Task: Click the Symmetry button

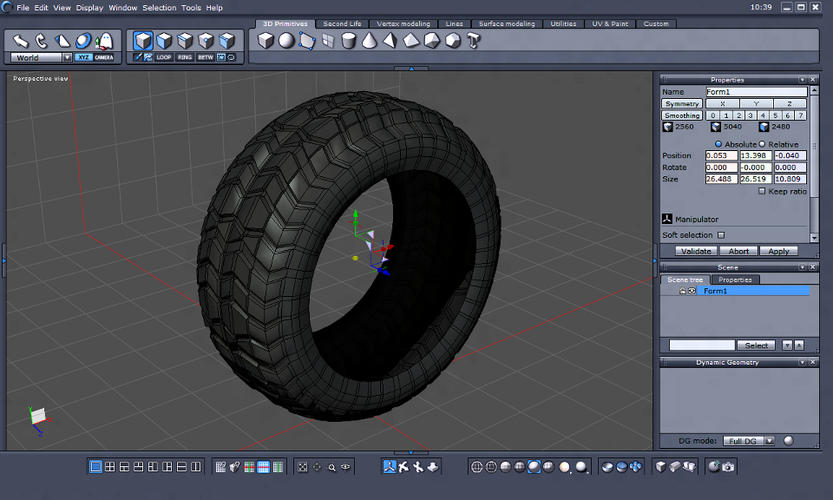Action: pos(682,104)
